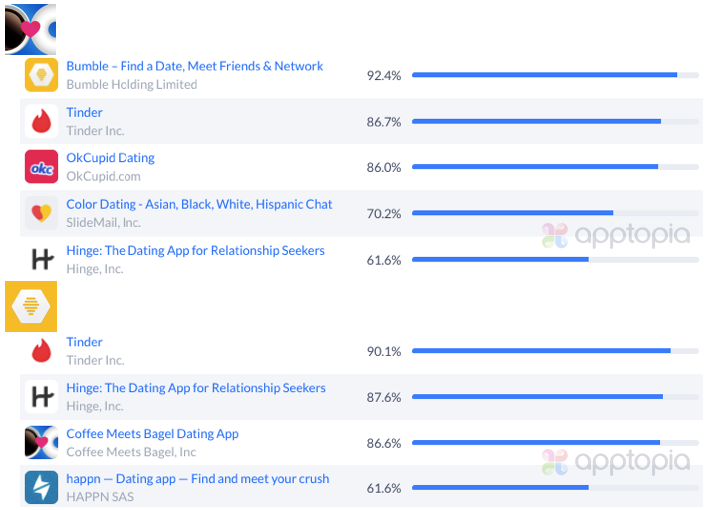Image resolution: width=706 pixels, height=510 pixels.
Task: Click the 92.4% Bumble progress bar
Action: tap(555, 75)
